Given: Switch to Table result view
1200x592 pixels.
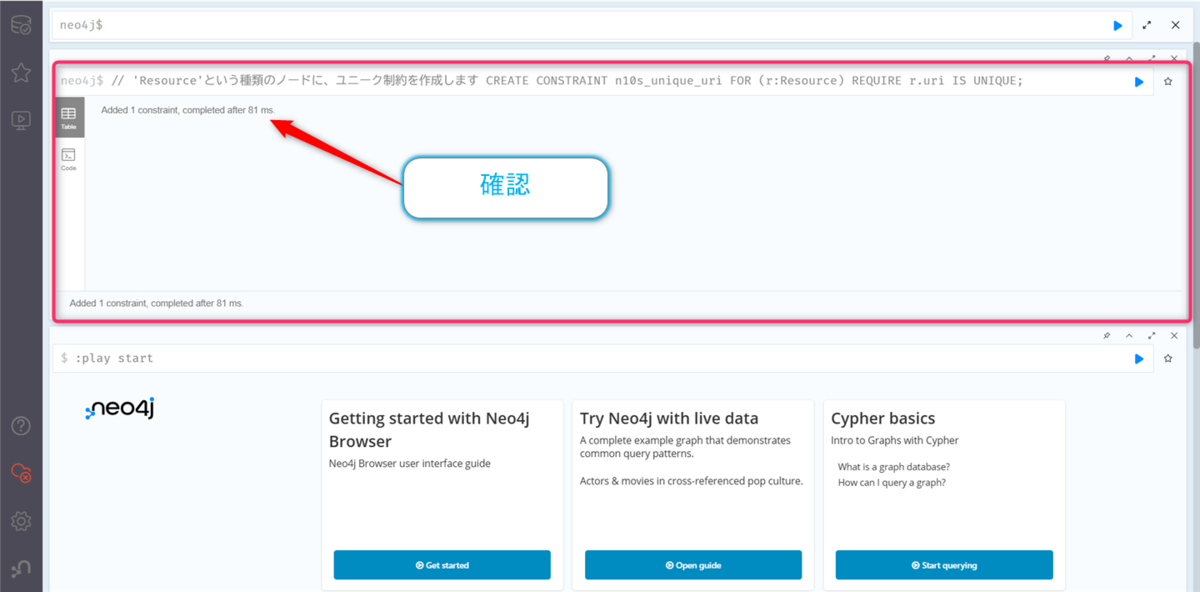Looking at the screenshot, I should point(69,119).
